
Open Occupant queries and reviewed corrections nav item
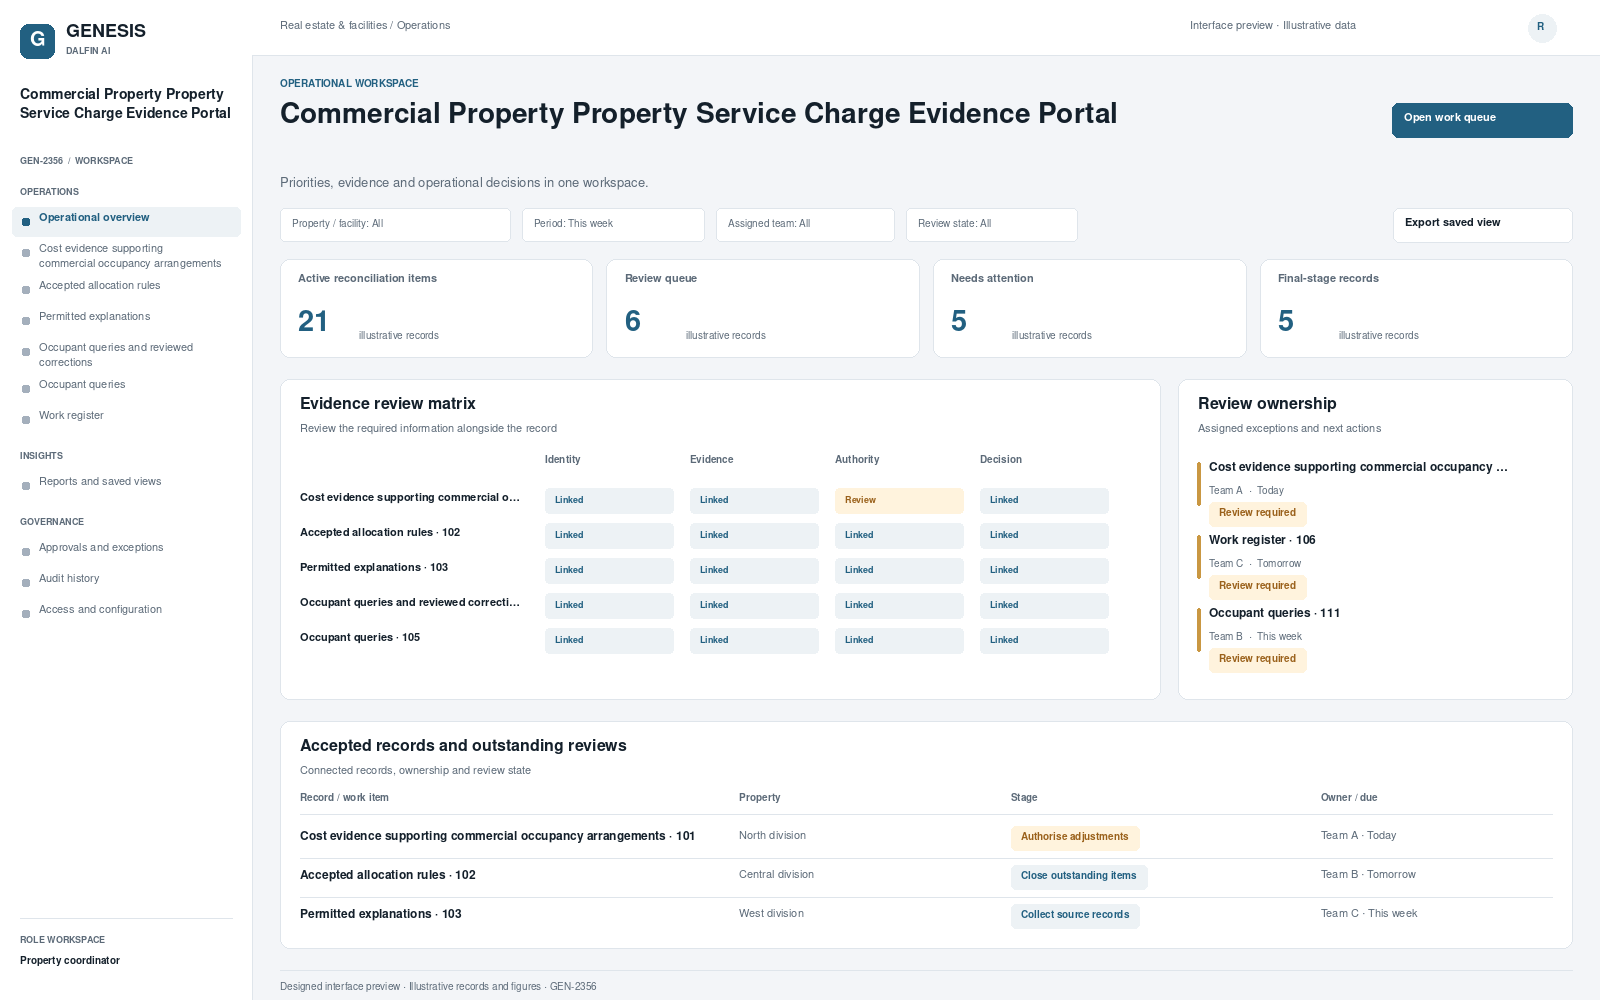[x=126, y=355]
